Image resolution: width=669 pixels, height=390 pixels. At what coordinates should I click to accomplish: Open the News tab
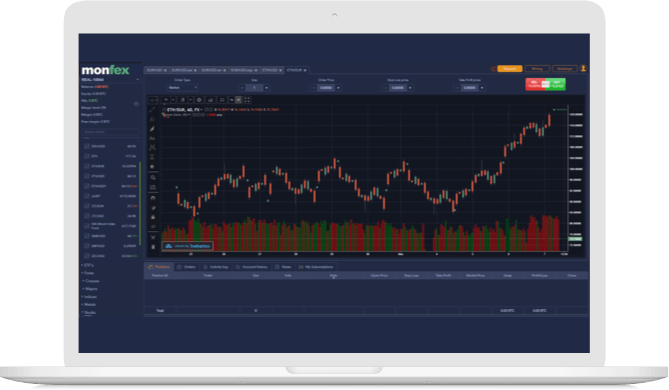click(x=283, y=267)
